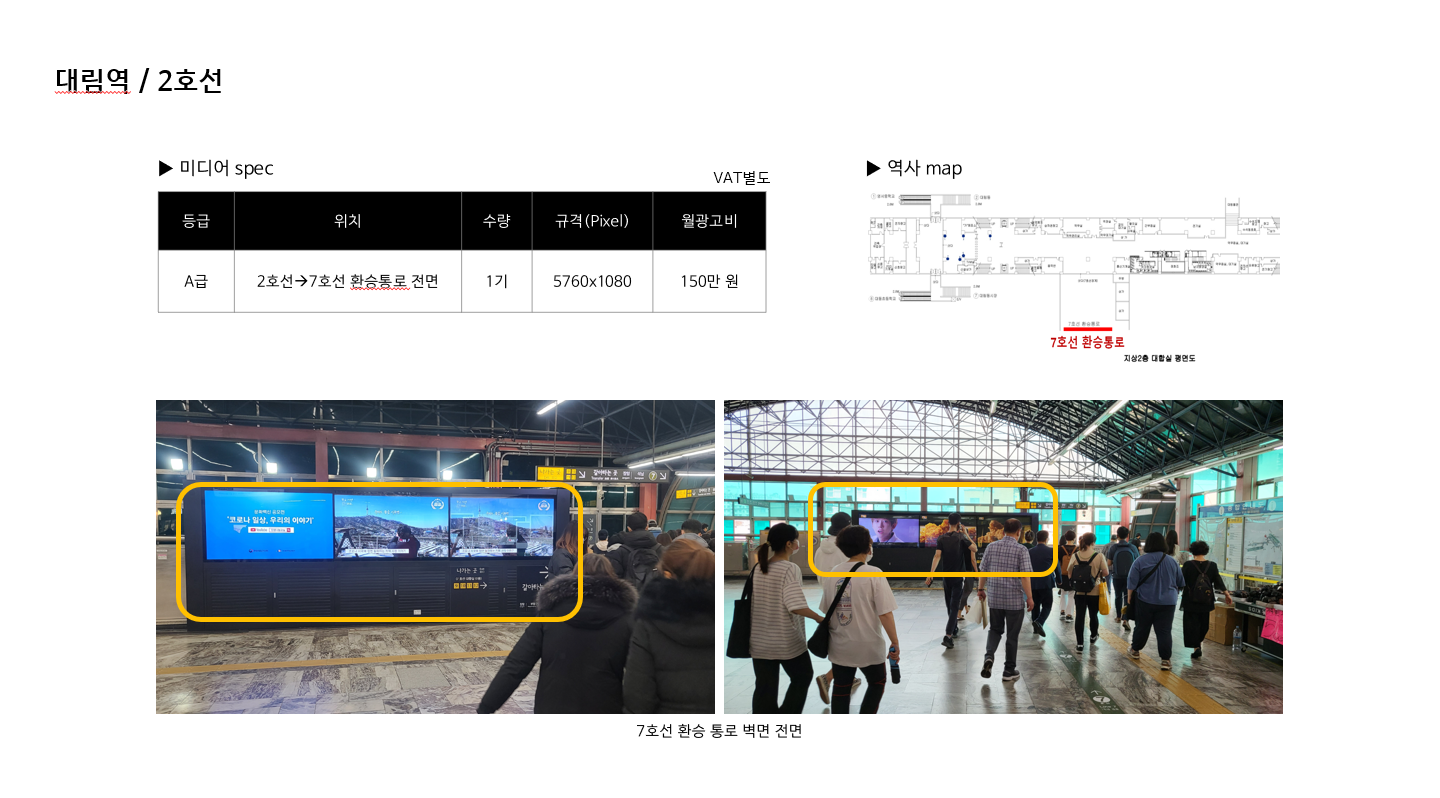This screenshot has width=1440, height=798.
Task: Click the '▶ 역사 map' heading
Action: 914,168
